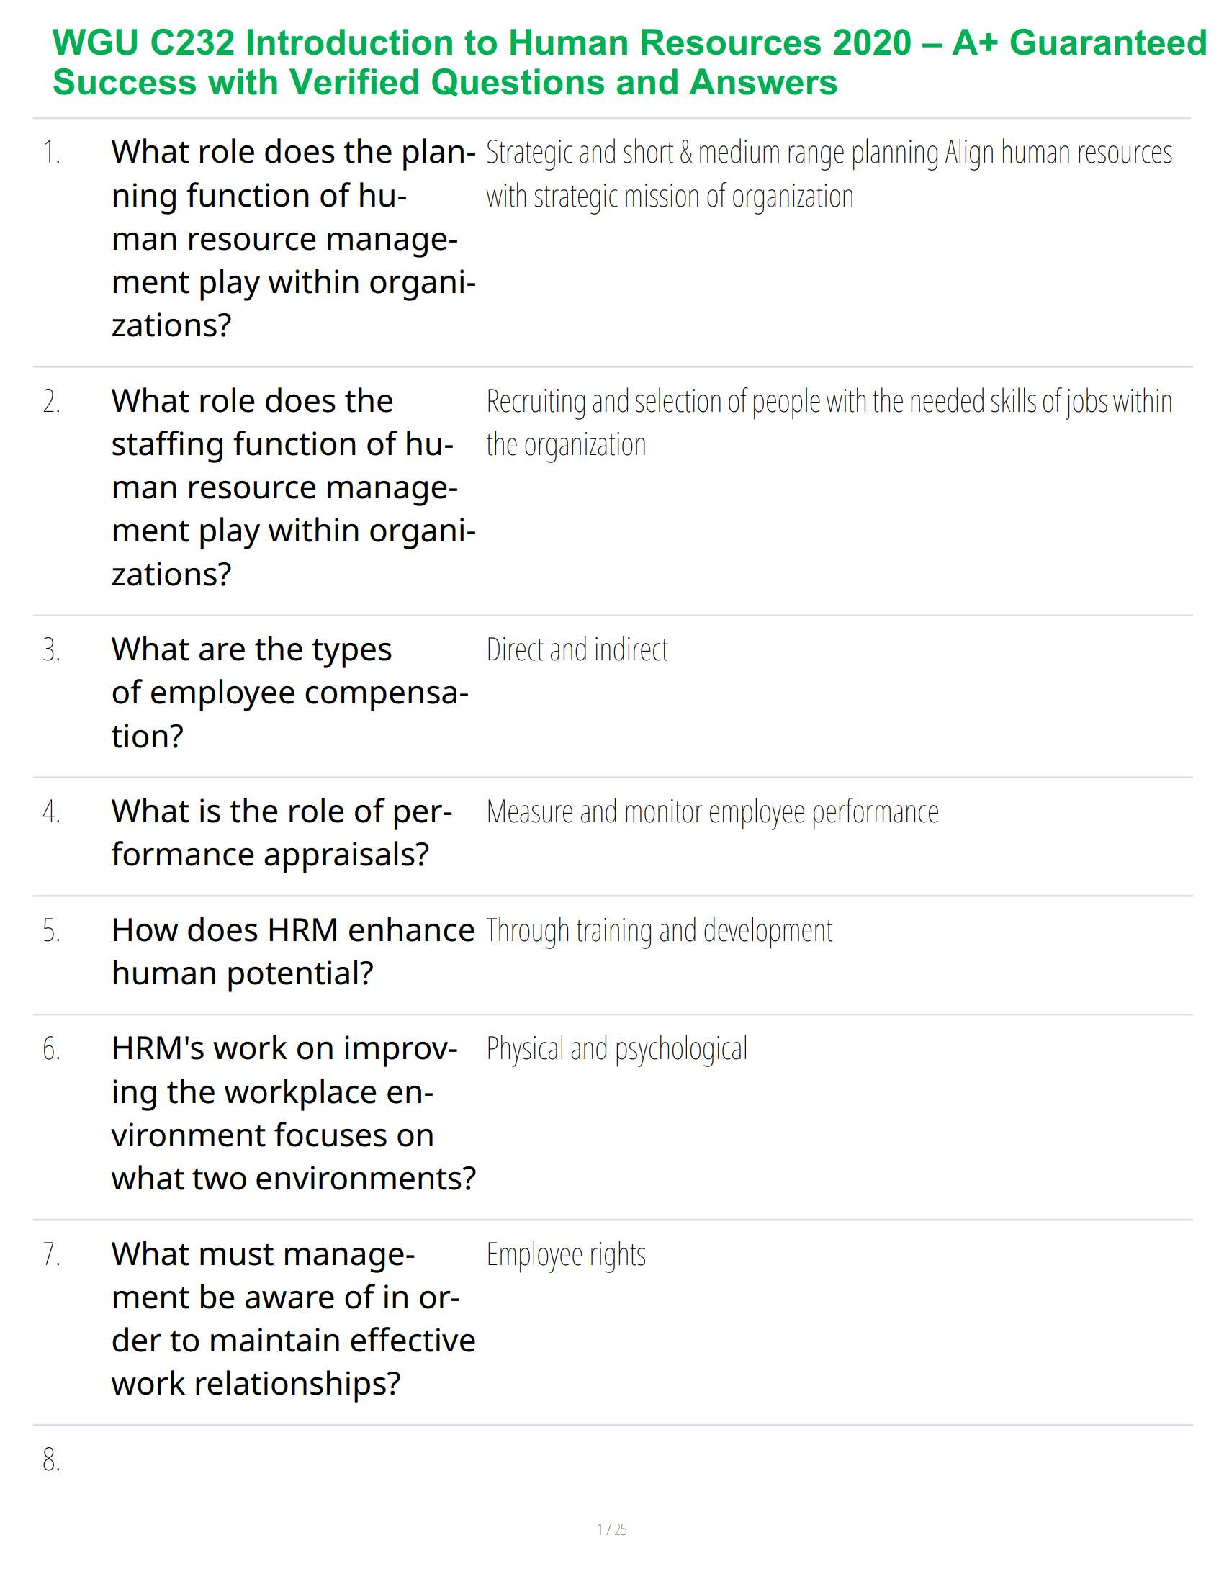Screen dimensions: 1224x1584
Task: Click the question 'How does HRM enhance human potential?'
Action: tap(292, 951)
